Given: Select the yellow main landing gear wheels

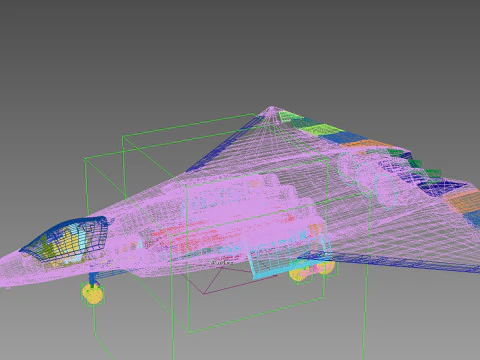Looking at the screenshot, I should (312, 271).
